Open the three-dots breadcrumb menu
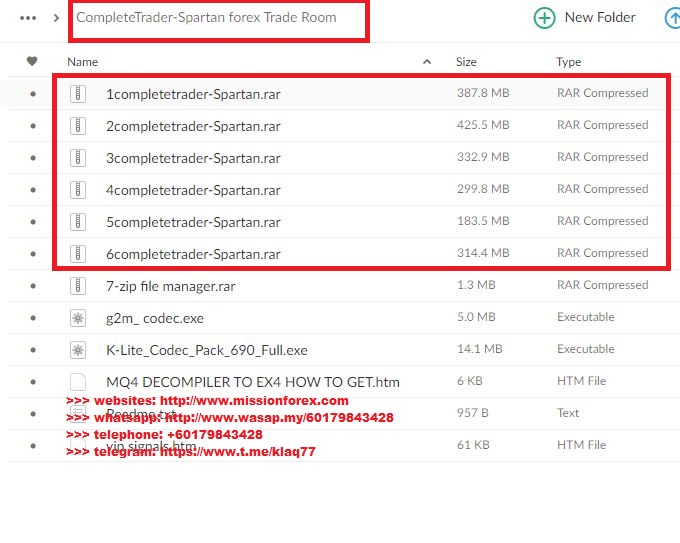680x543 pixels. coord(28,18)
